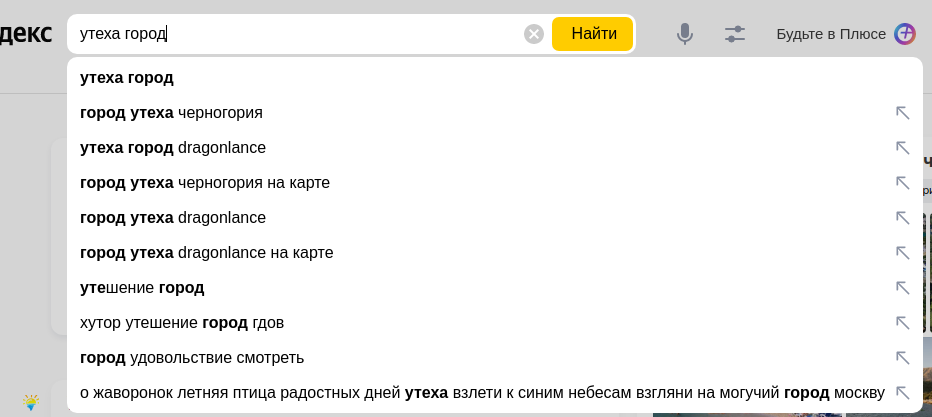Screen dimensions: 932x417
Task: Activate voice search microphone icon
Action: point(685,34)
